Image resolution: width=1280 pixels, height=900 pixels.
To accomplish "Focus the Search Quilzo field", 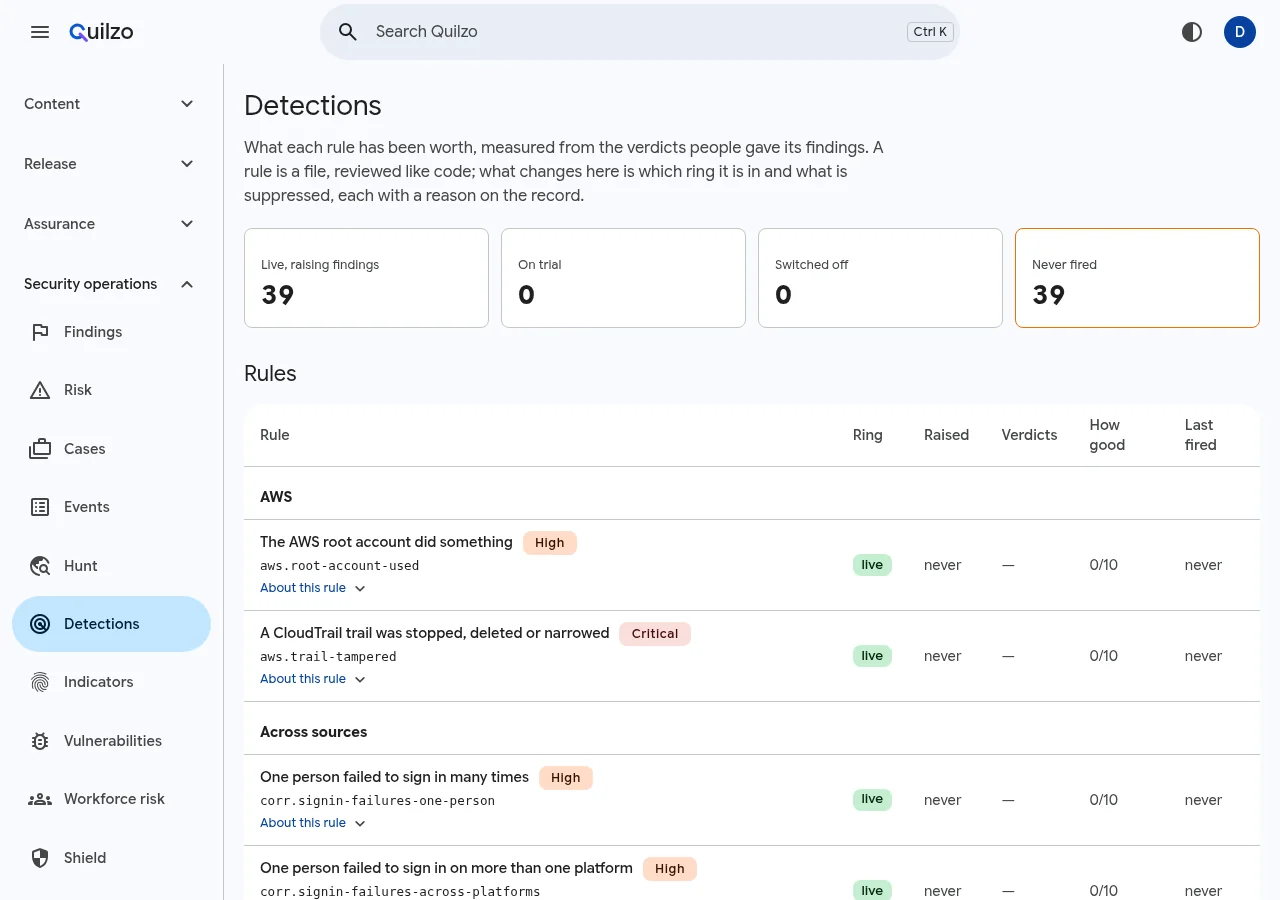I will [x=640, y=32].
